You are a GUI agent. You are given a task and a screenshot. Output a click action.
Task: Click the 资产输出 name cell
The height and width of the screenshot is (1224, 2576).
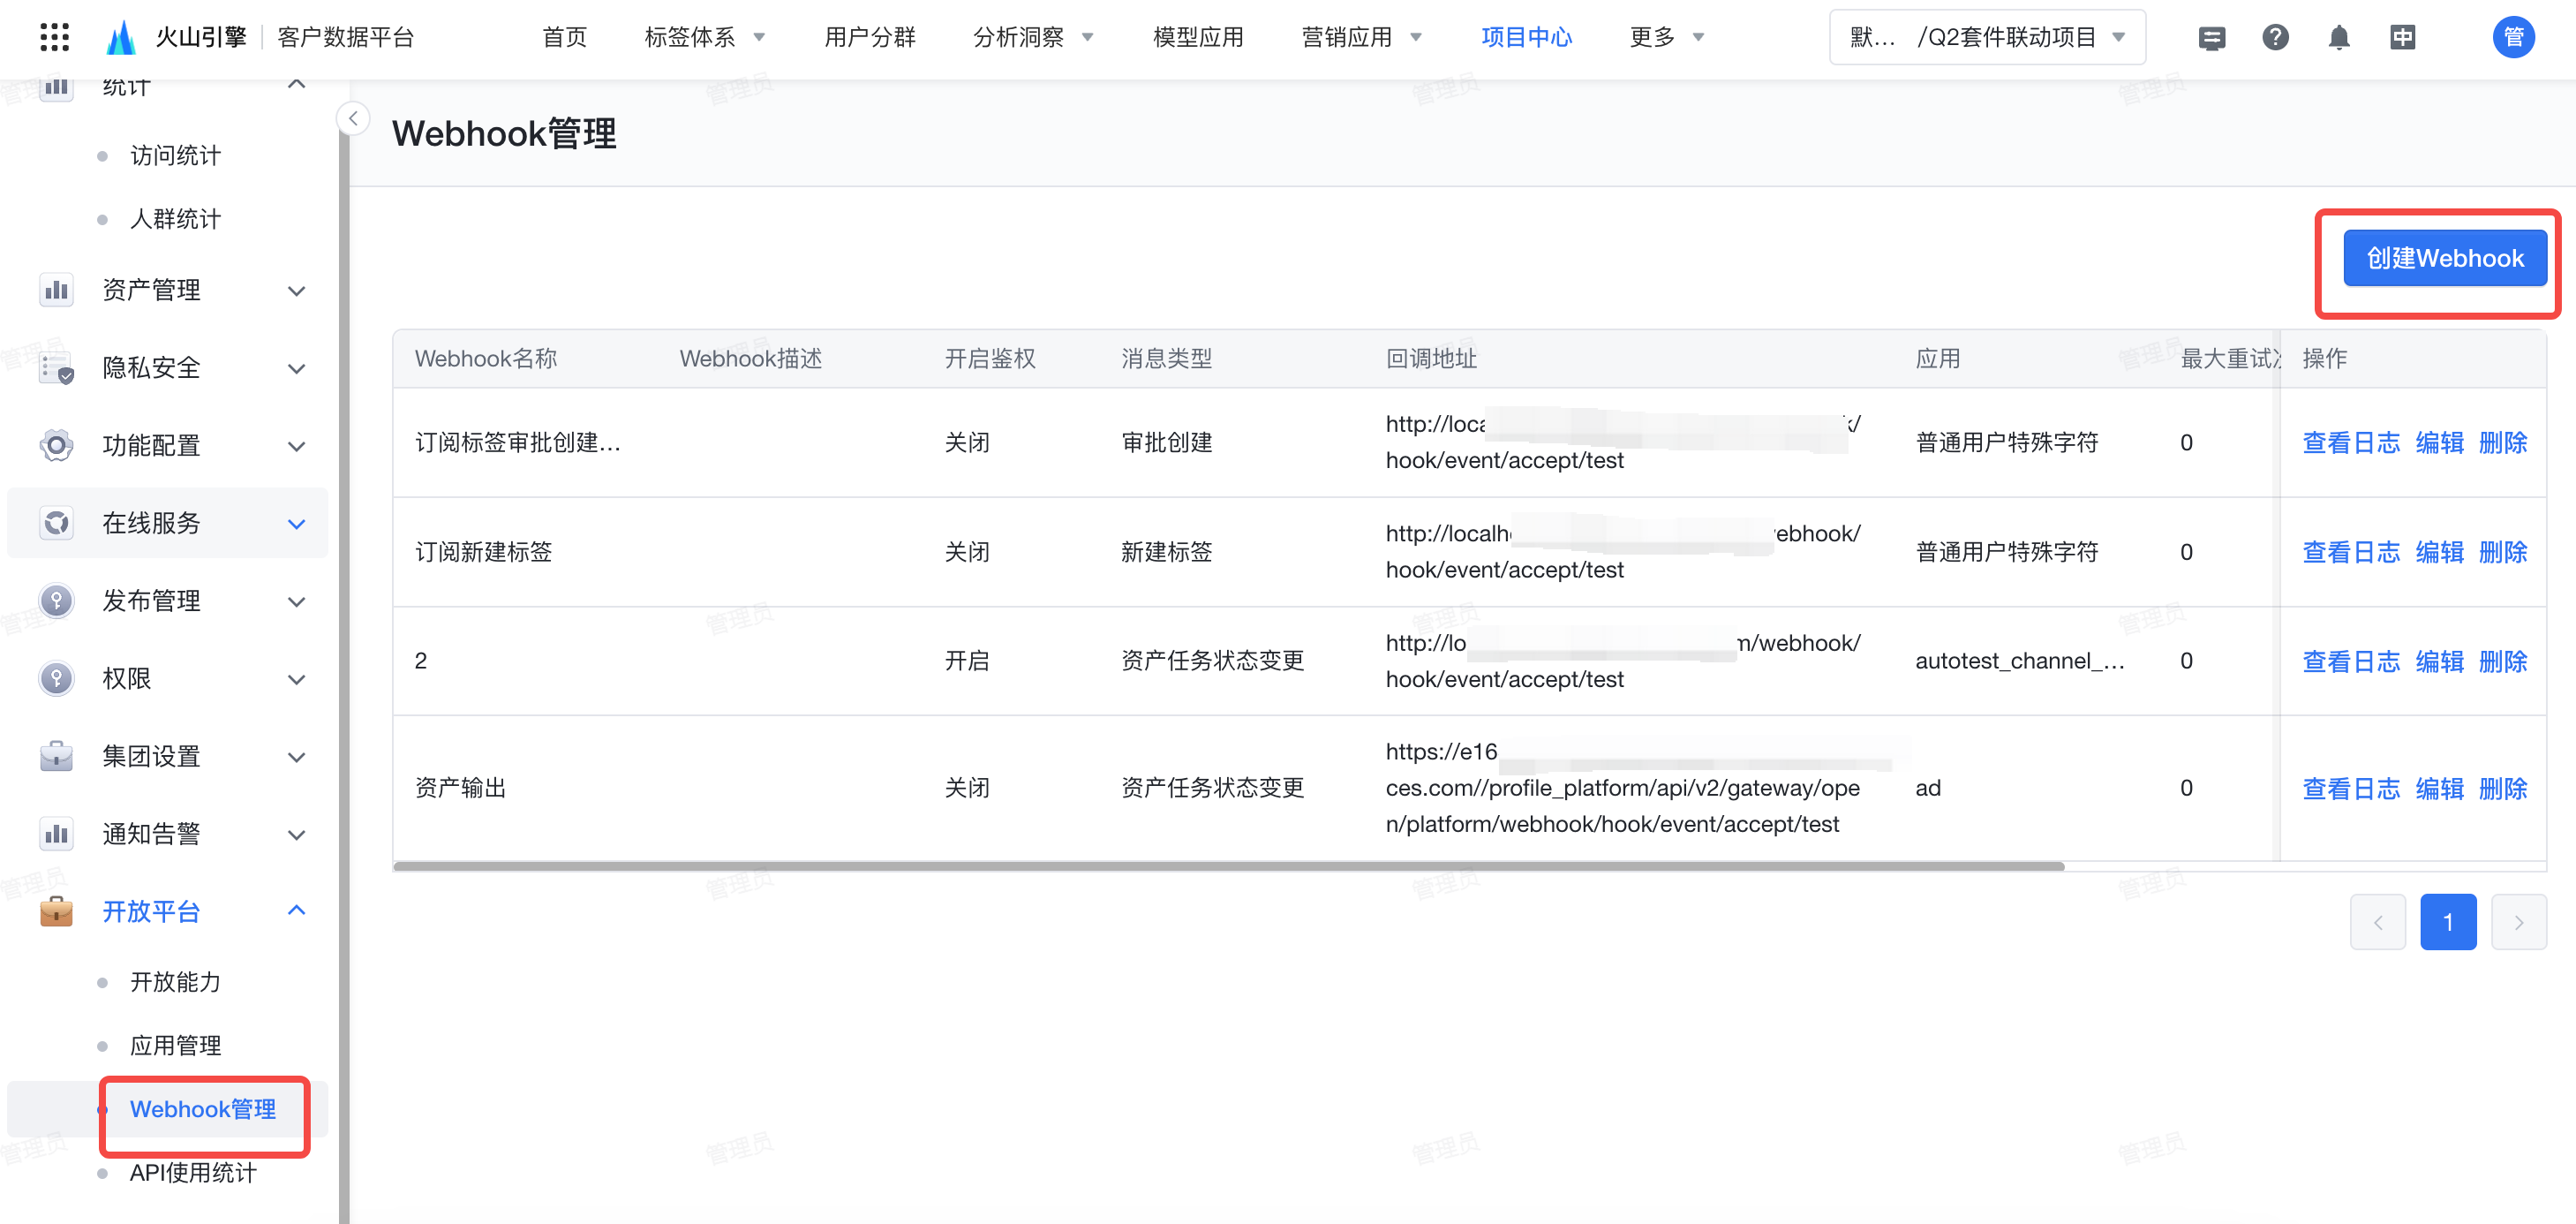point(460,788)
